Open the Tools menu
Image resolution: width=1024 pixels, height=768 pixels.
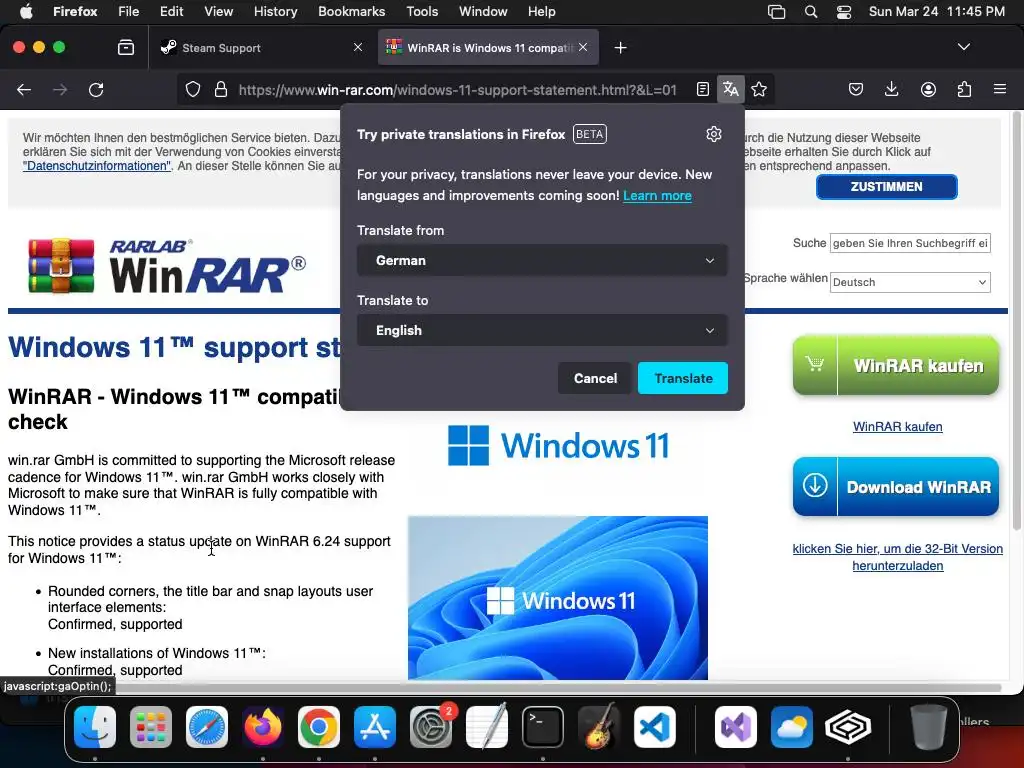tap(422, 12)
